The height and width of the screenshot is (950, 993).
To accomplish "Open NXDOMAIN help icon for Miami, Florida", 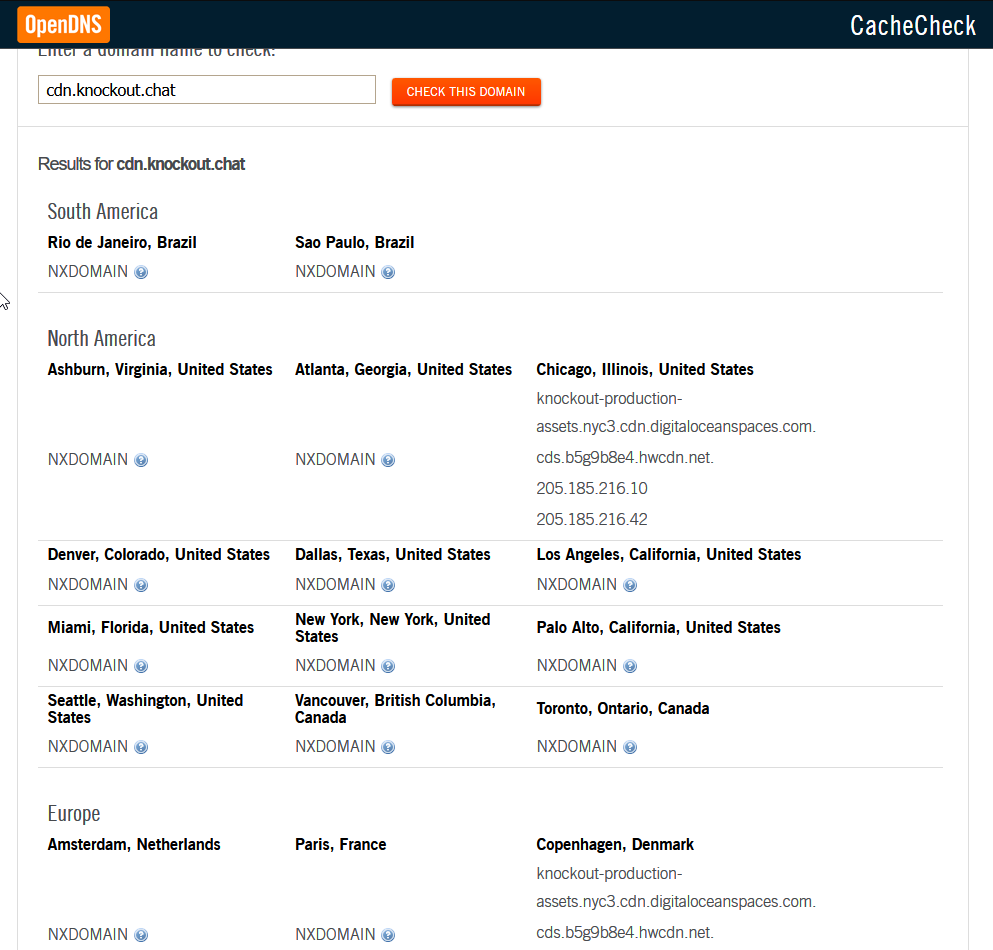I will 141,666.
